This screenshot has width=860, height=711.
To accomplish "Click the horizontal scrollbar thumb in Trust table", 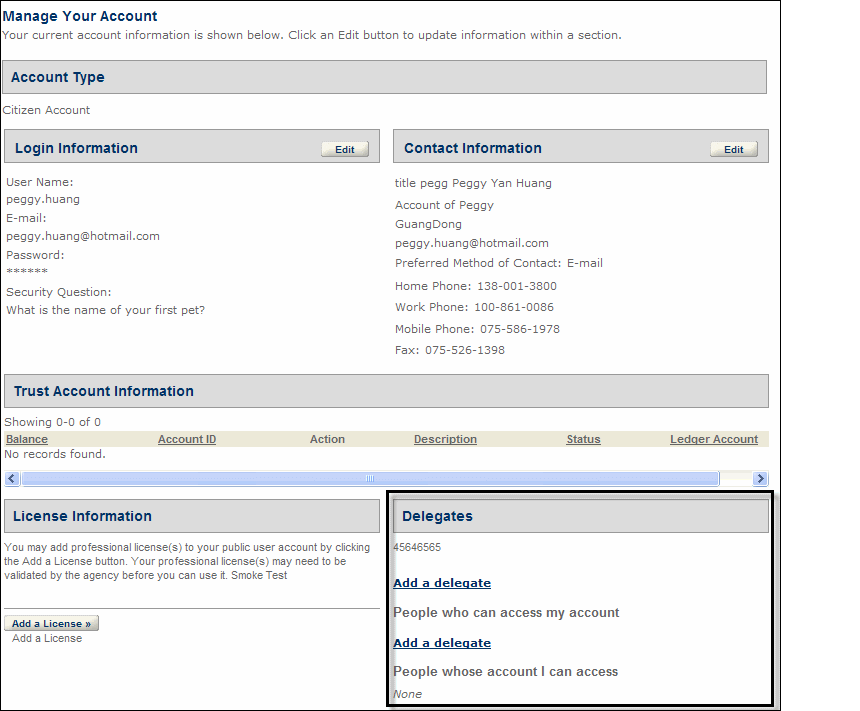I will (x=369, y=479).
